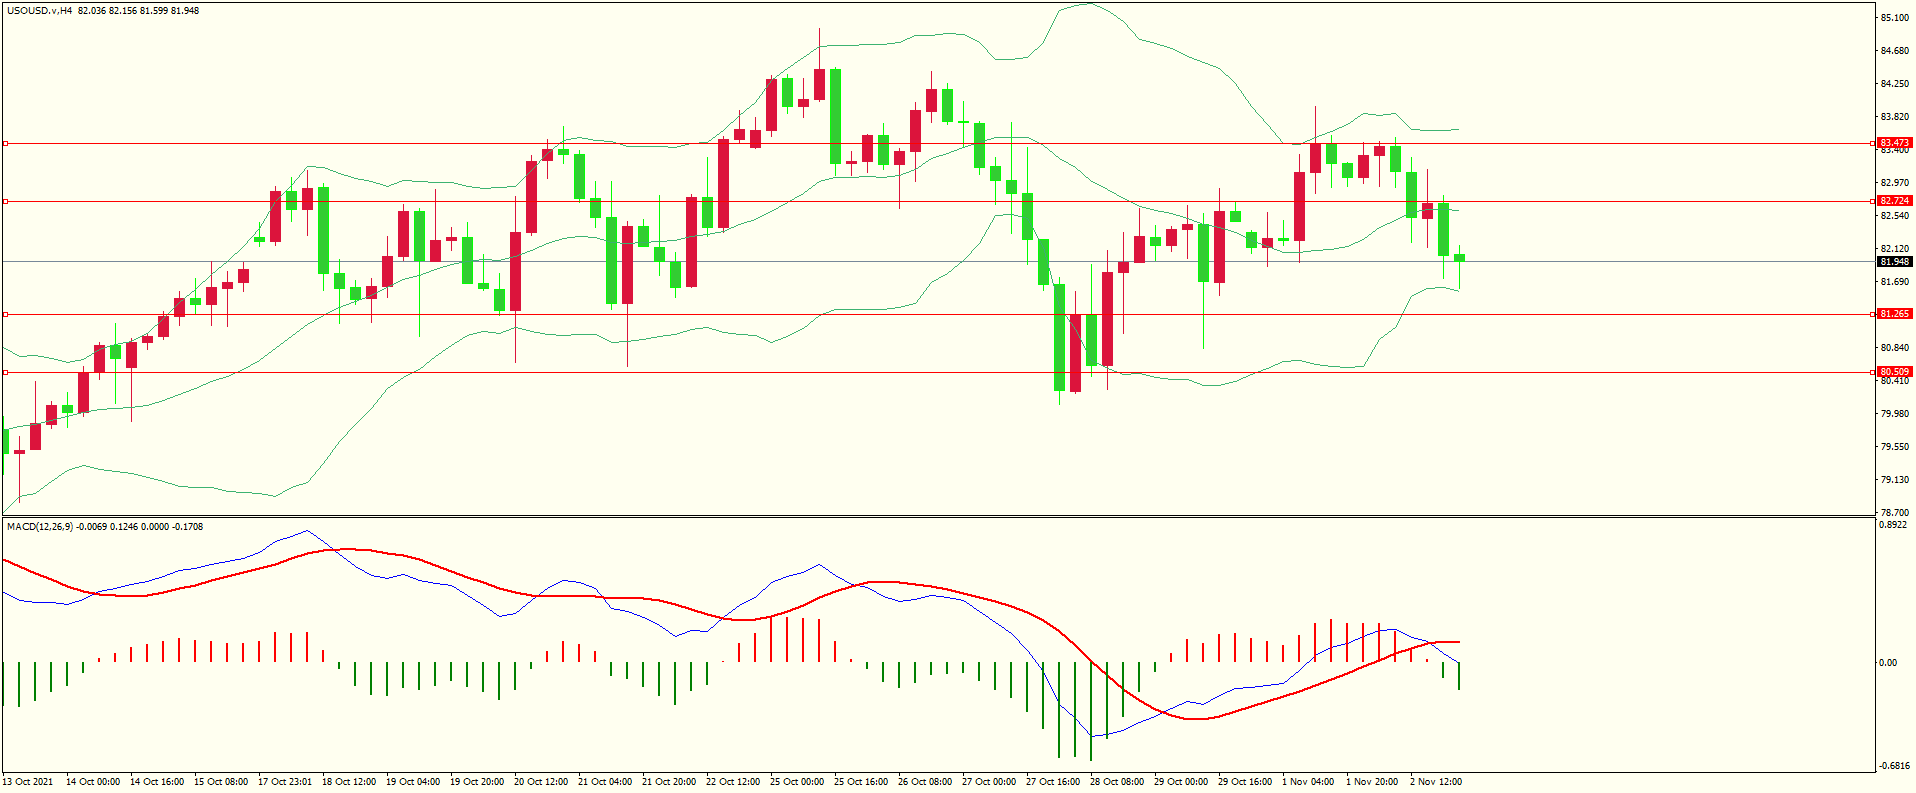Viewport: 1916px width, 793px height.
Task: Click the 20 Oct 12:00 time label
Action: [x=541, y=782]
